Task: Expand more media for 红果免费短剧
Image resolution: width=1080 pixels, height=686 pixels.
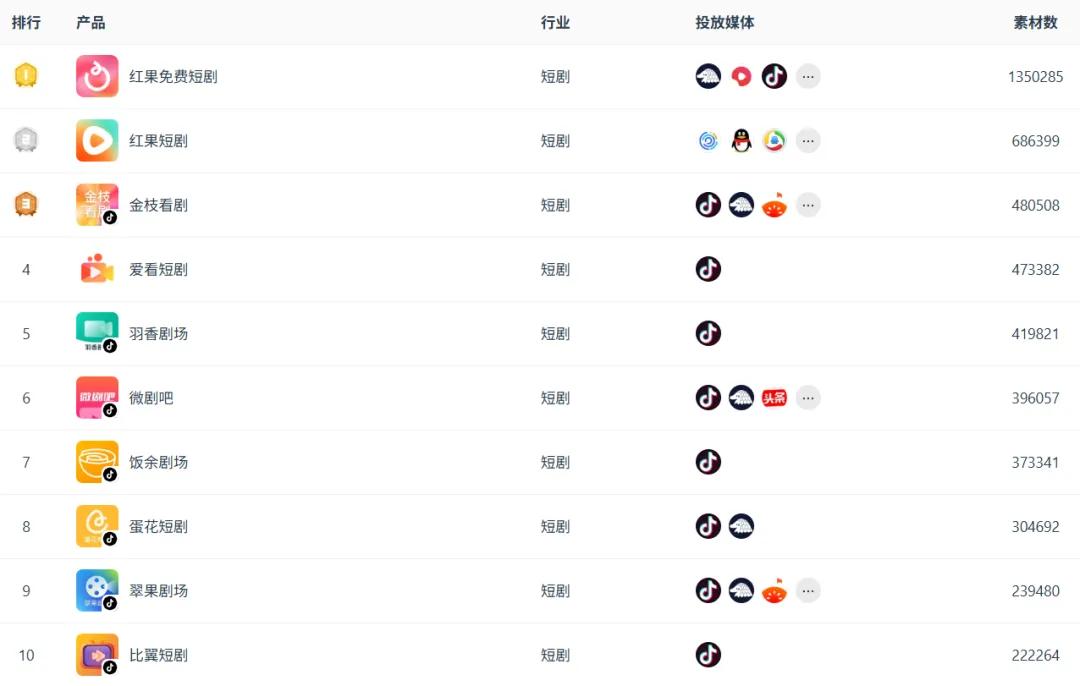Action: [x=808, y=76]
